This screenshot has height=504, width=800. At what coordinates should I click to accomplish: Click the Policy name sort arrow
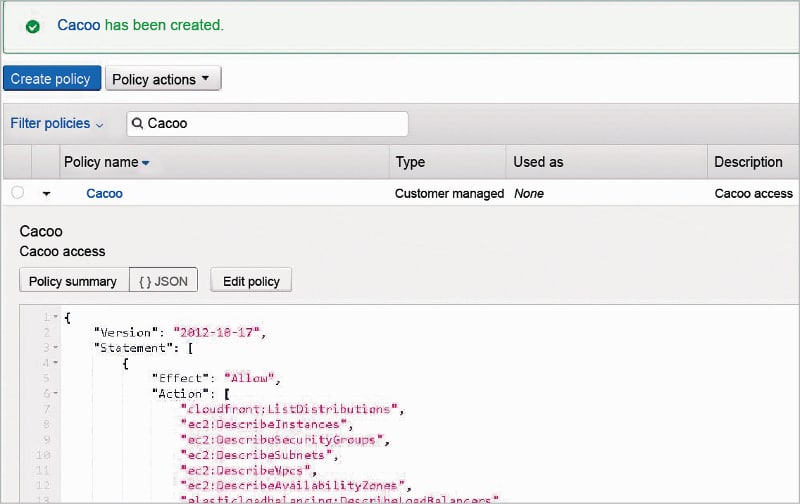point(146,163)
